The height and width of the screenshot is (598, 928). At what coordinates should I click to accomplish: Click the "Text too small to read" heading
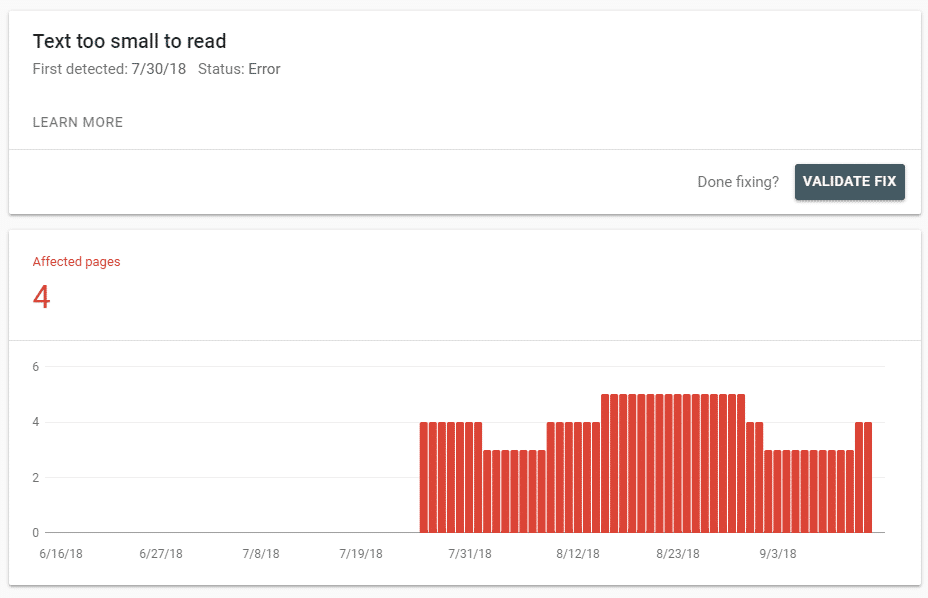pyautogui.click(x=130, y=41)
